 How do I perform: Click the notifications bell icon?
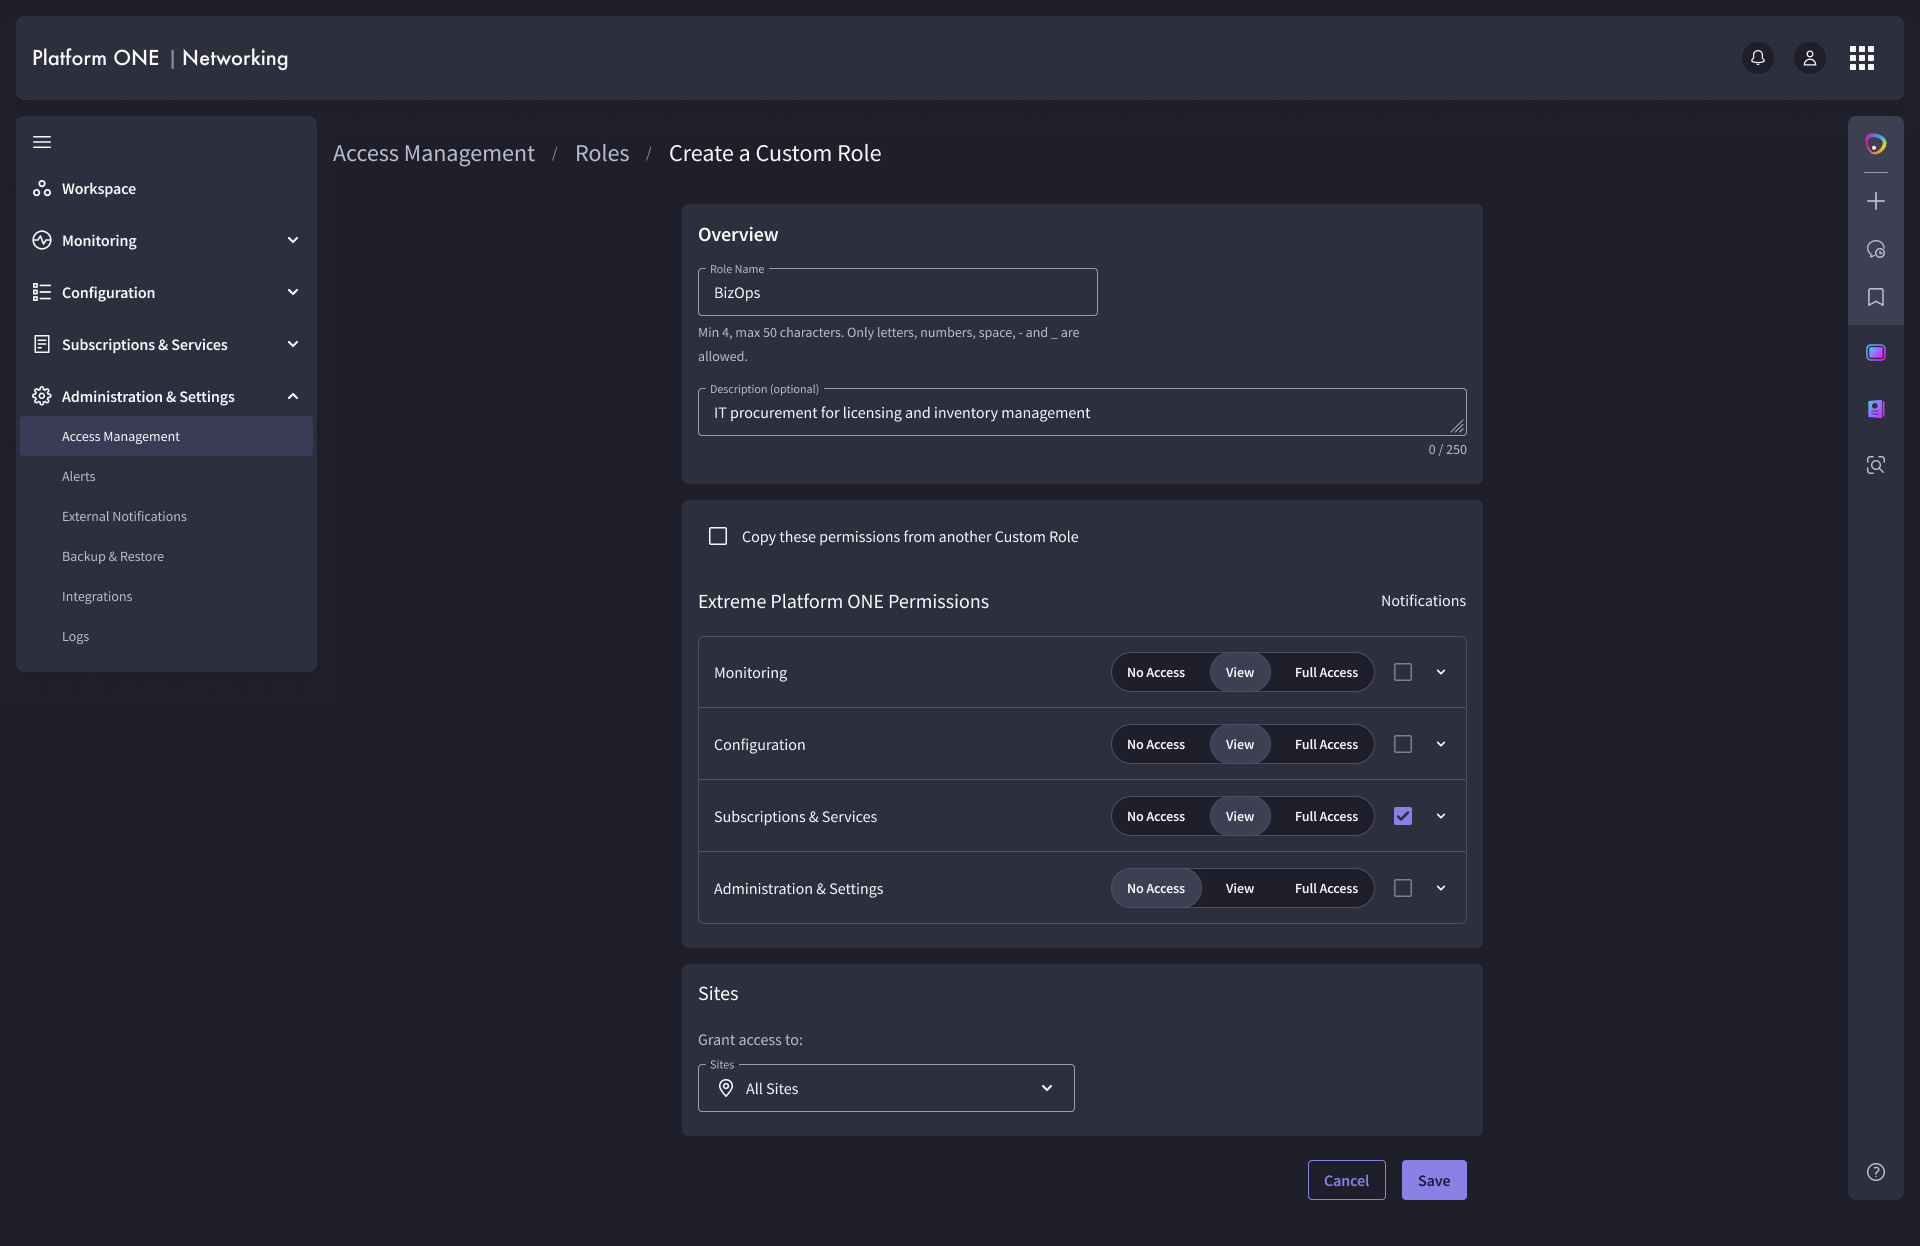pos(1757,58)
